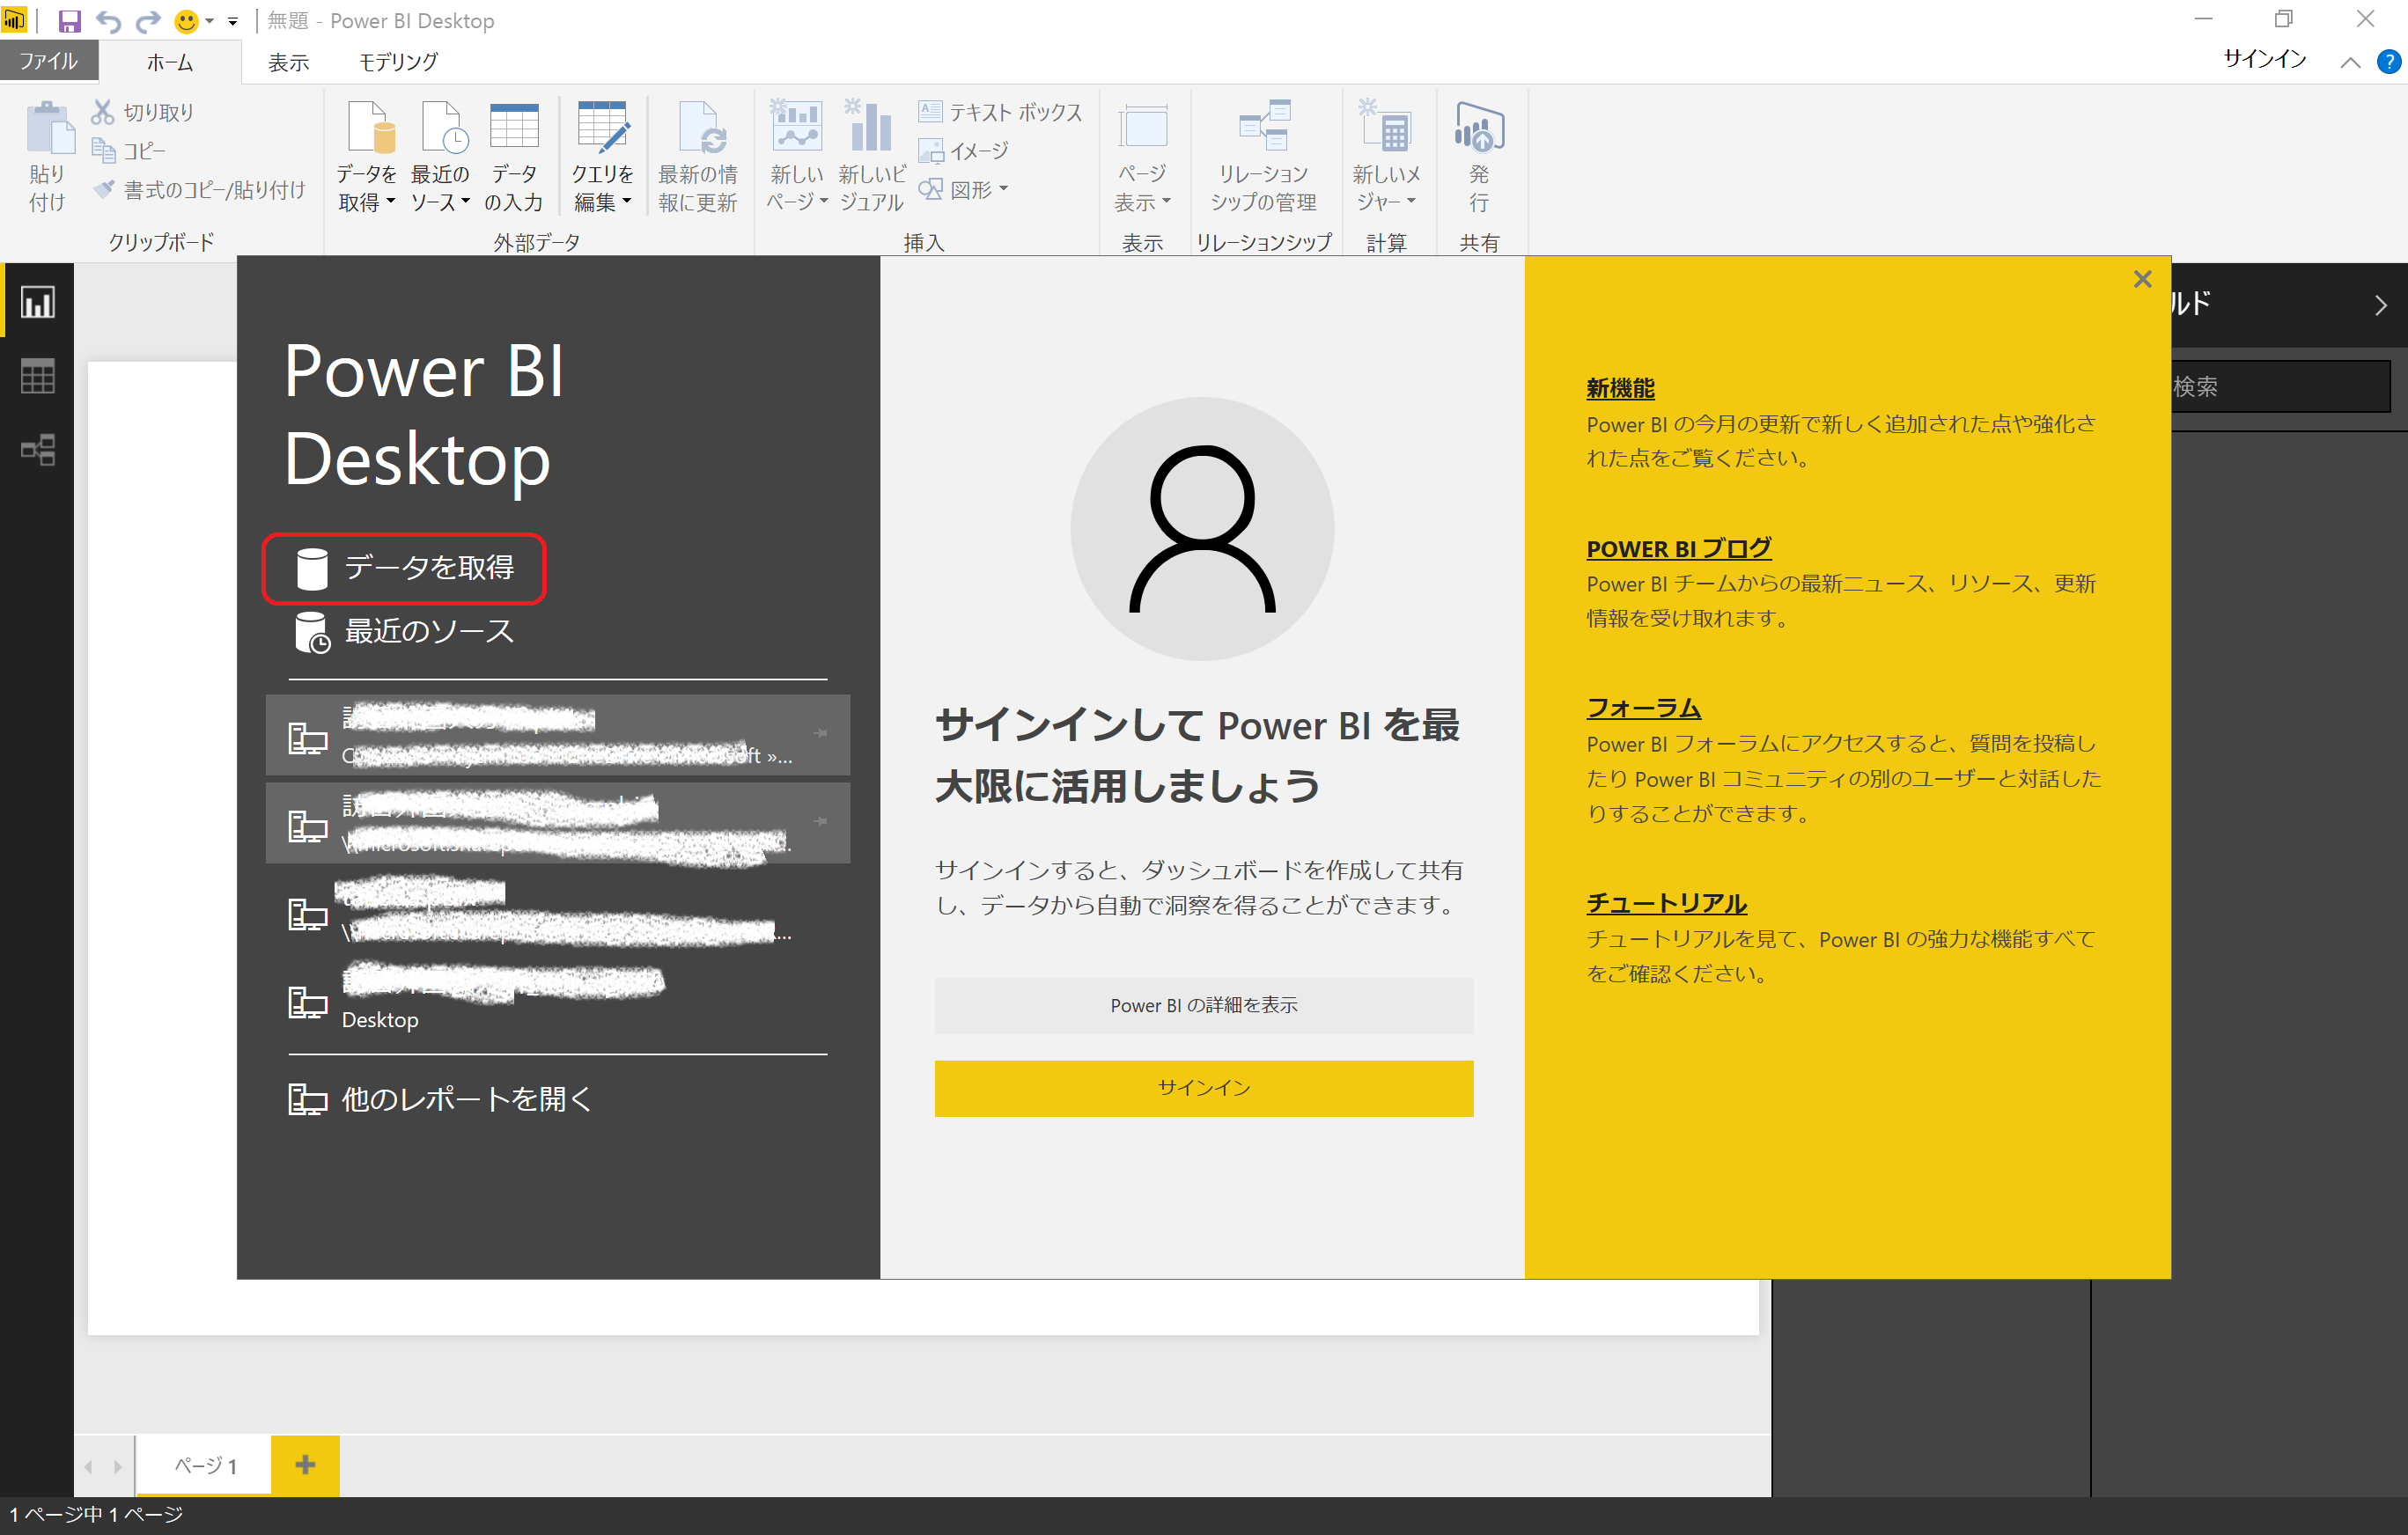The height and width of the screenshot is (1535, 2408).
Task: Insert a テキスト ボックス from ribbon
Action: (x=1000, y=112)
